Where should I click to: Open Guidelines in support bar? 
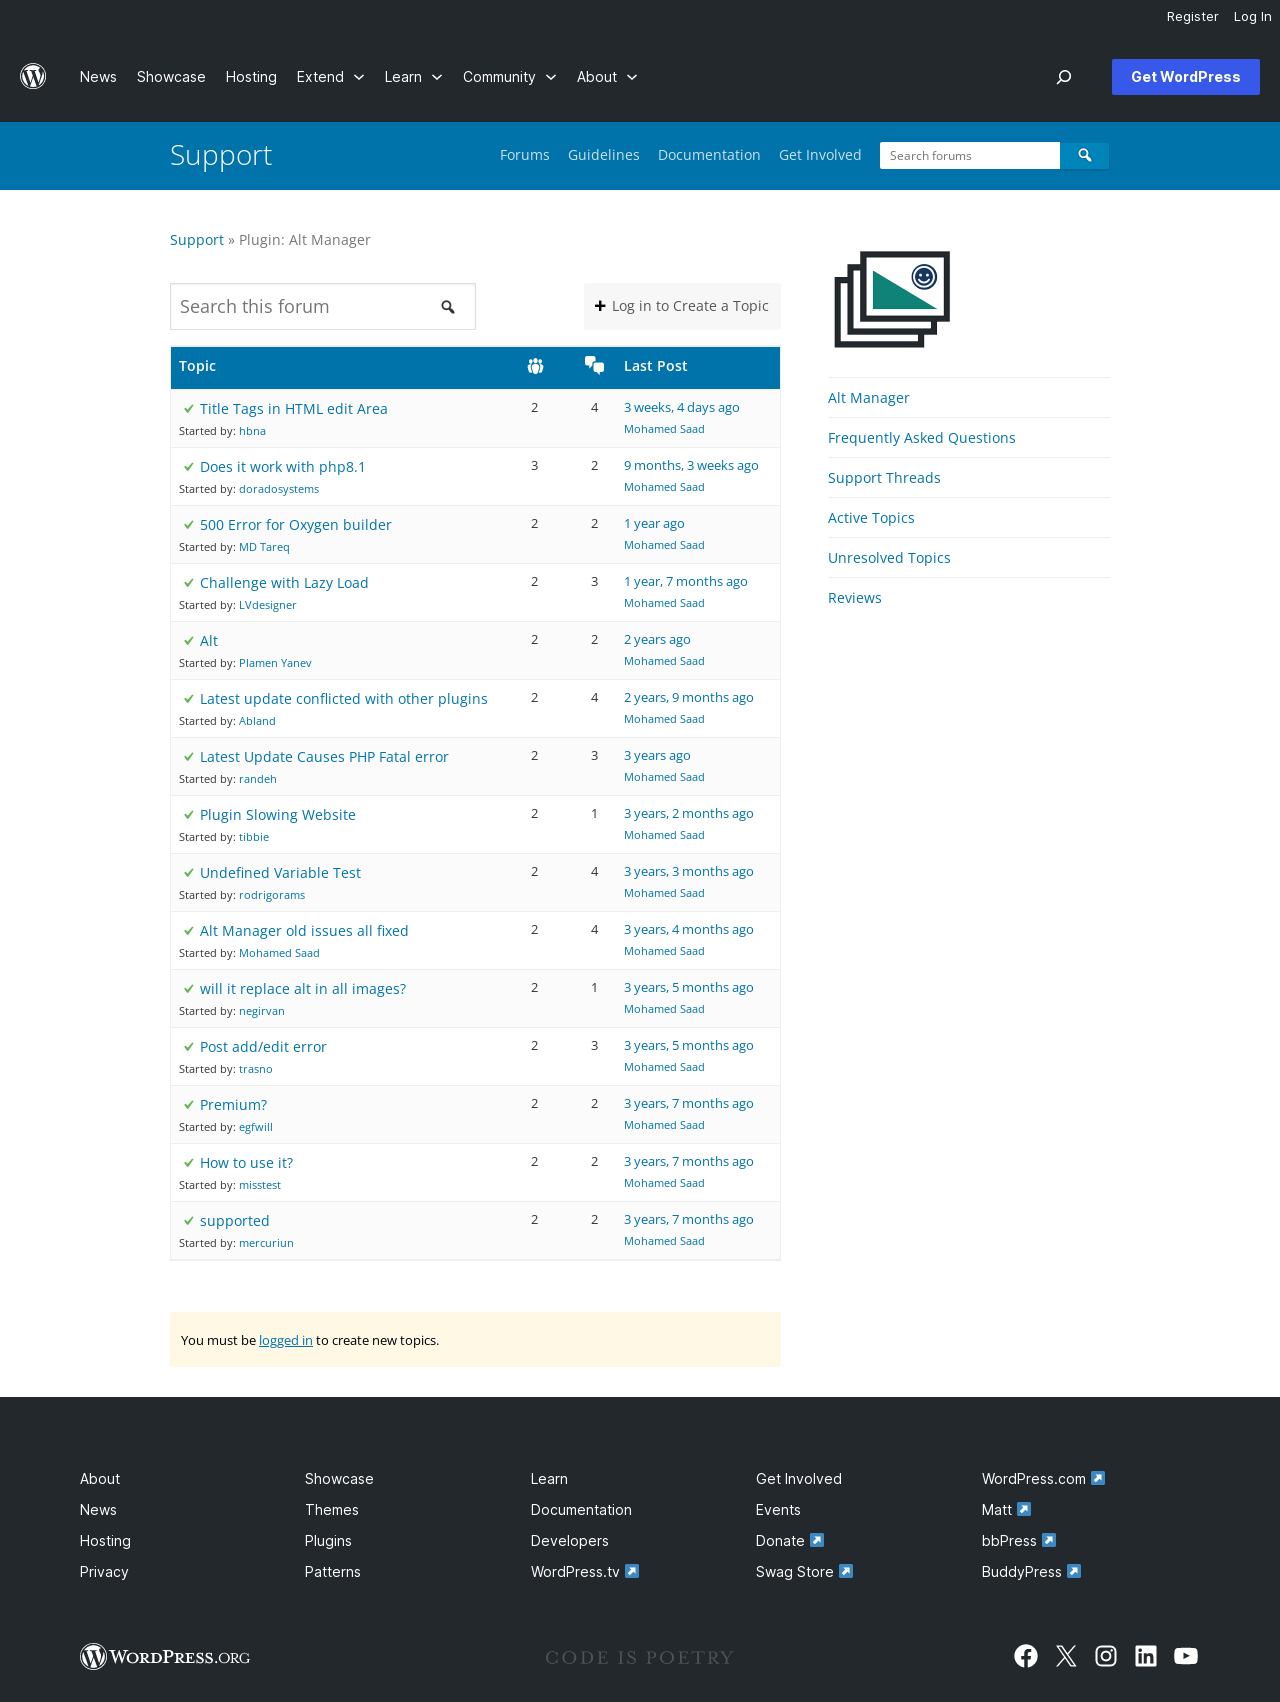pos(604,155)
